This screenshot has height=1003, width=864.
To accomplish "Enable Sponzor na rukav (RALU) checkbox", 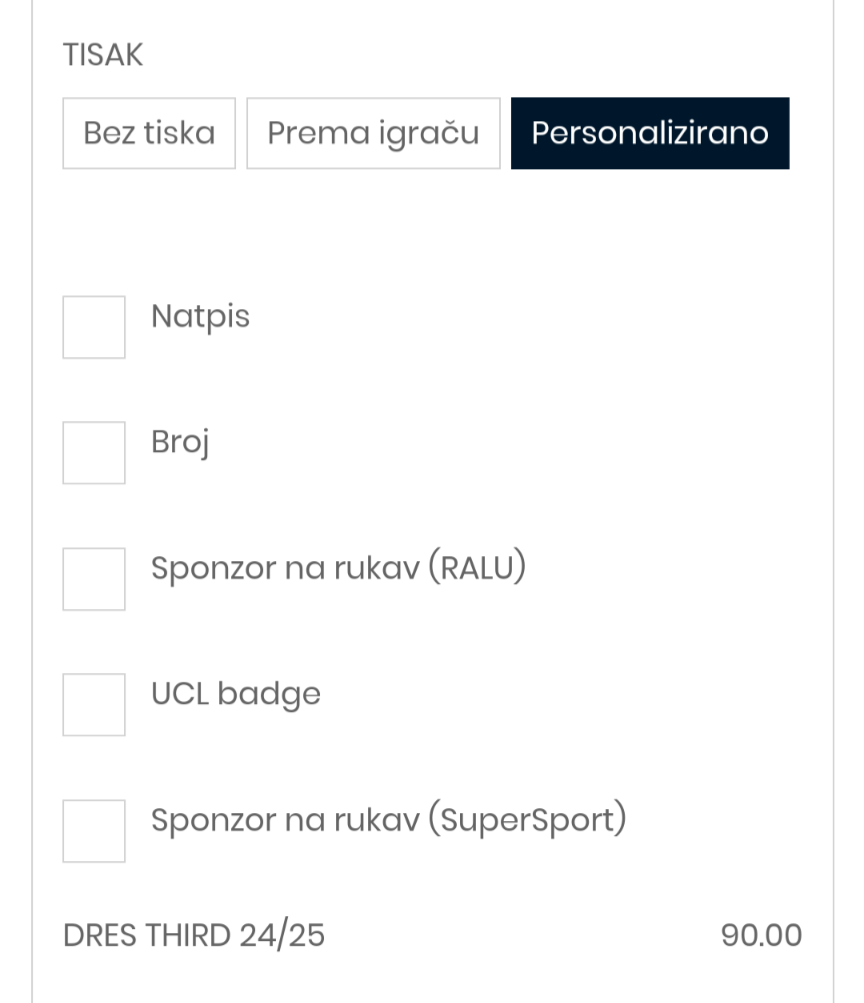I will tap(94, 579).
